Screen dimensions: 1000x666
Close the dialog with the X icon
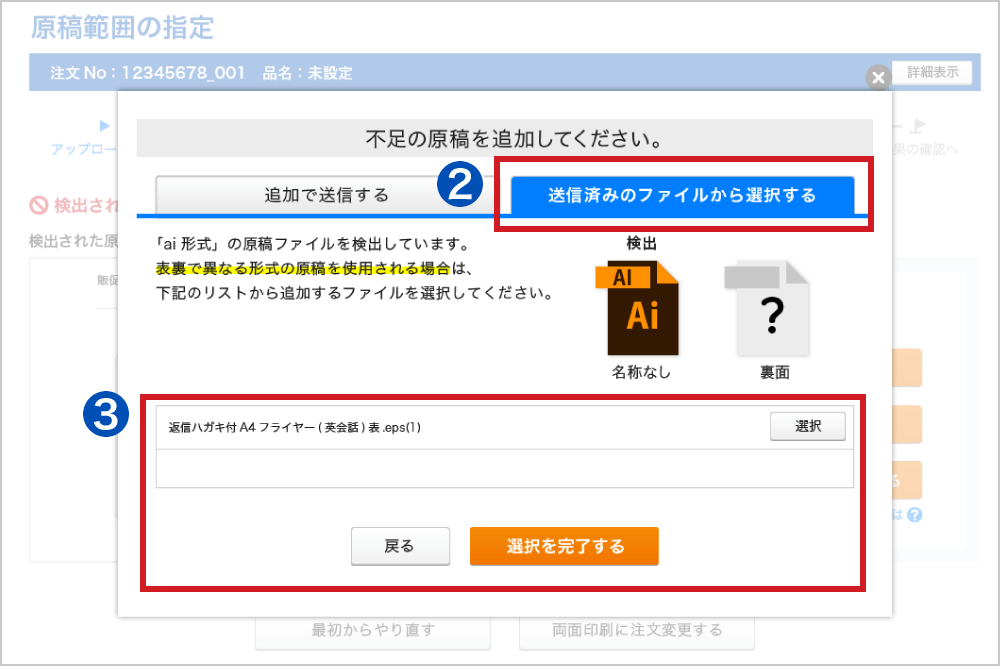[x=877, y=78]
